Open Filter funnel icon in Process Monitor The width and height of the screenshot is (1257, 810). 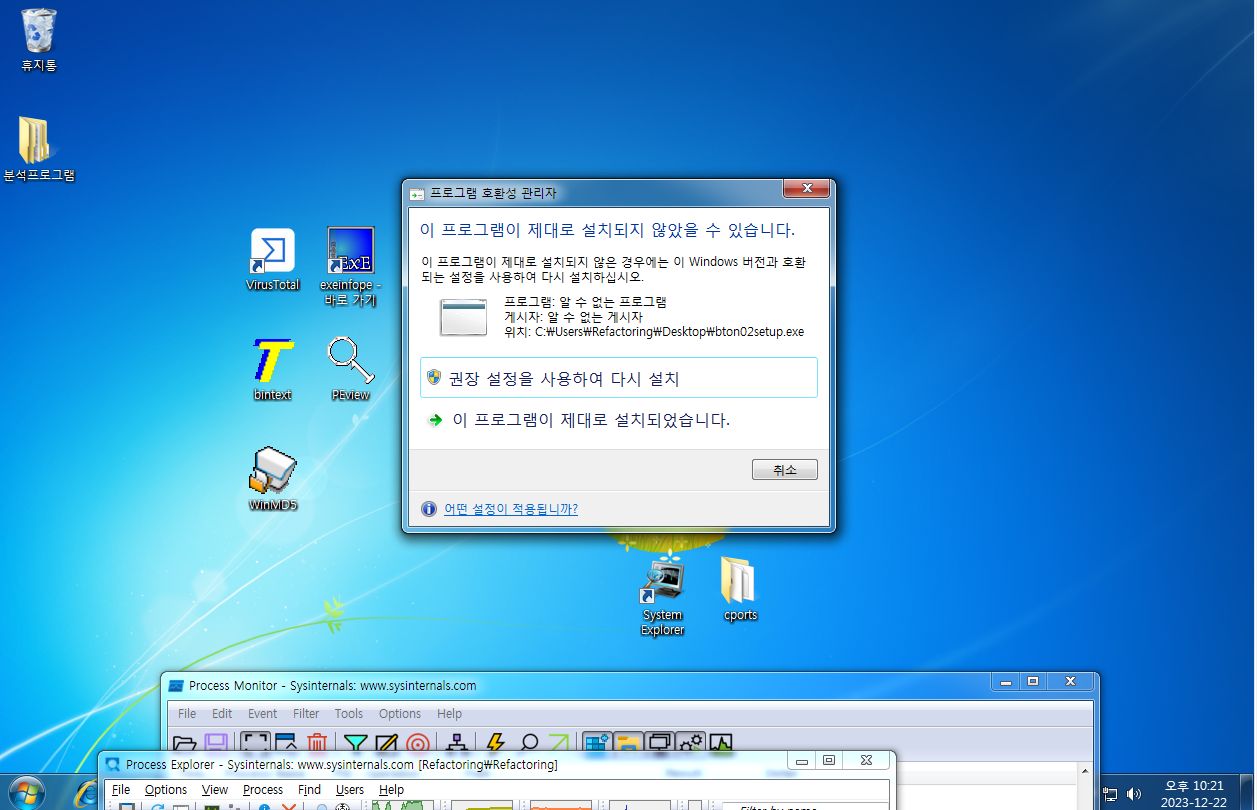(355, 744)
